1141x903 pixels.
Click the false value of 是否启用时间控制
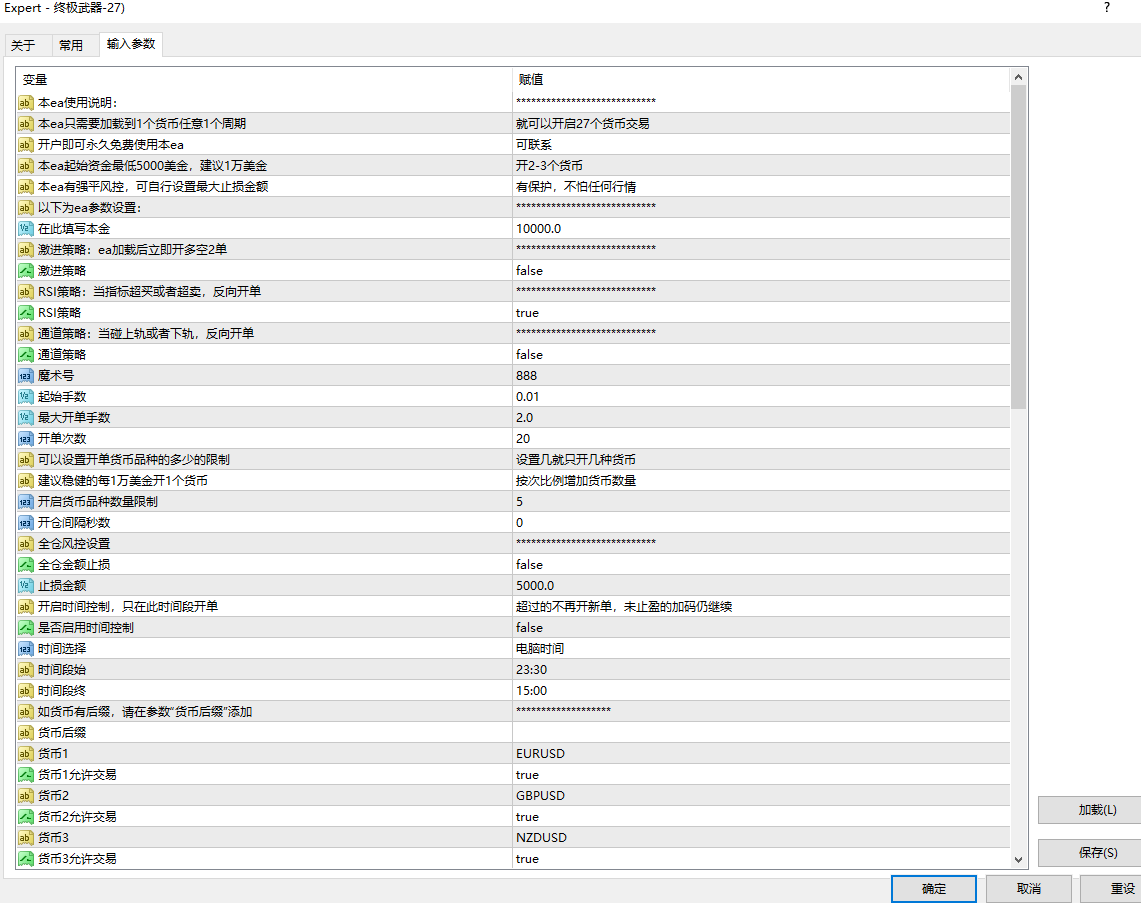coord(529,627)
